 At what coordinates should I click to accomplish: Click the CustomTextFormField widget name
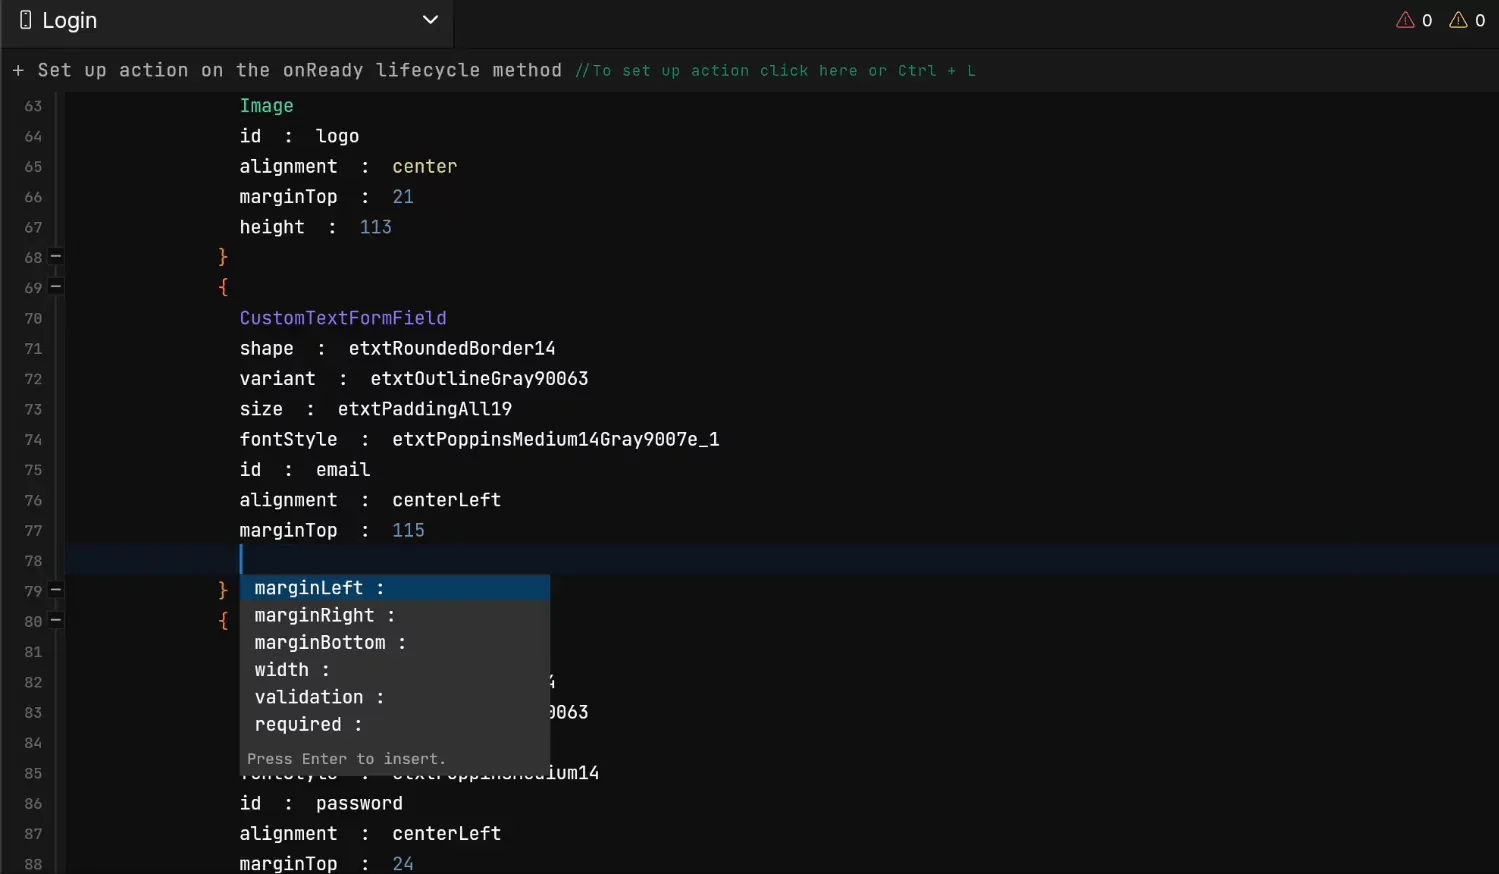343,318
